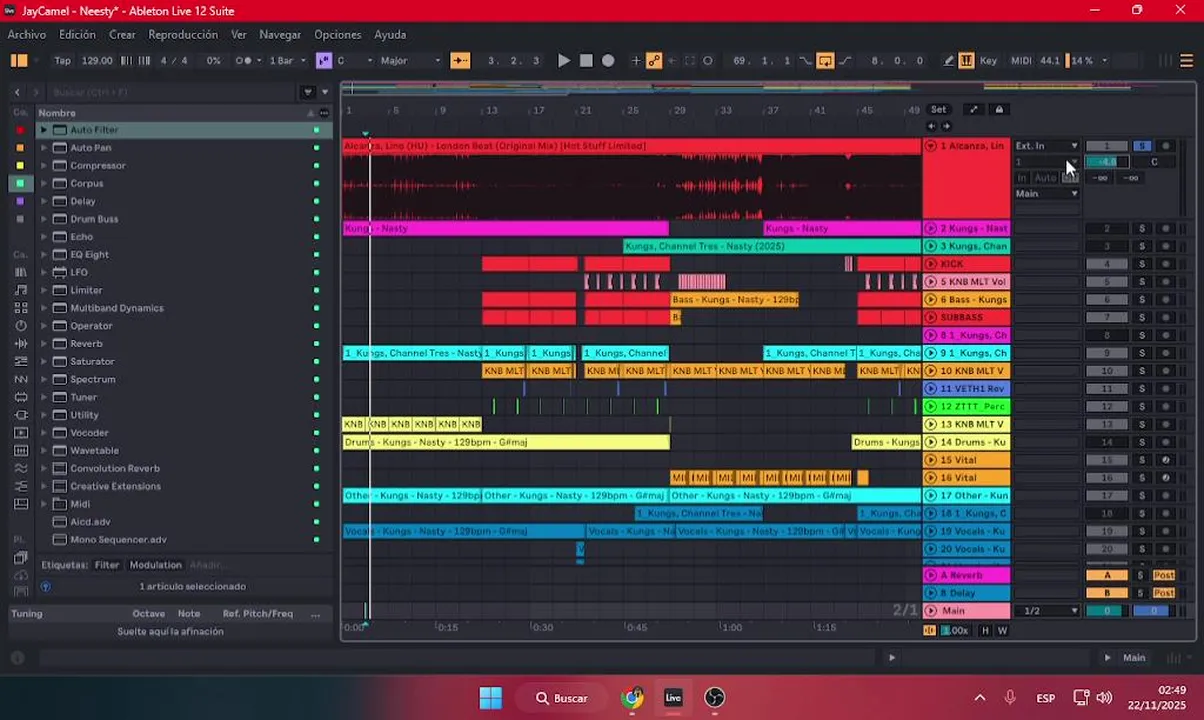Screen dimensions: 1204x720
Task: Click the track launch icon on 4 KICK
Action: click(x=930, y=264)
